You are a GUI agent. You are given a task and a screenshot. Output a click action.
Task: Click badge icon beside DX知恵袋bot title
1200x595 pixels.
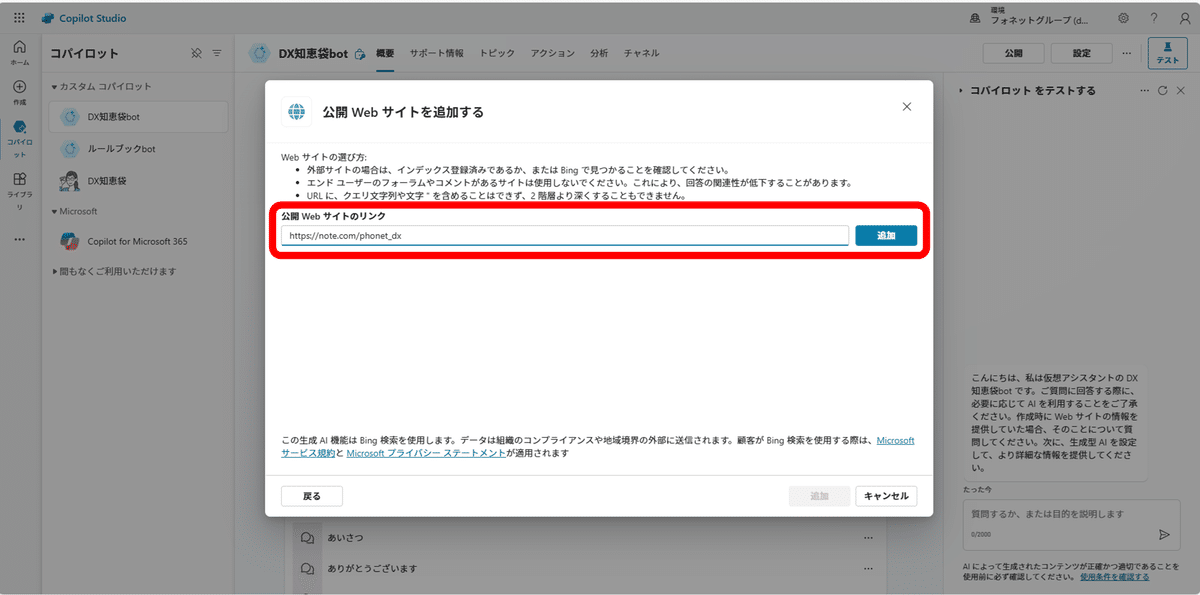358,54
